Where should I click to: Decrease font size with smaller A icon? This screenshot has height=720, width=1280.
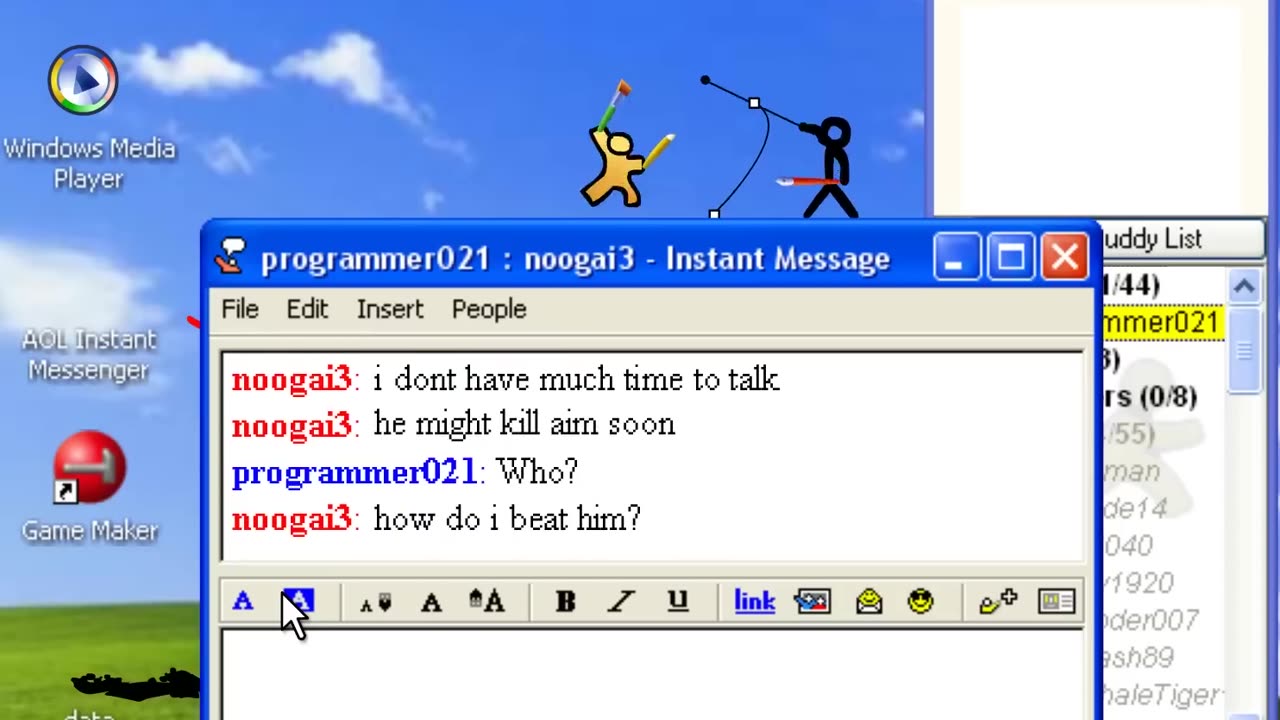click(x=376, y=603)
